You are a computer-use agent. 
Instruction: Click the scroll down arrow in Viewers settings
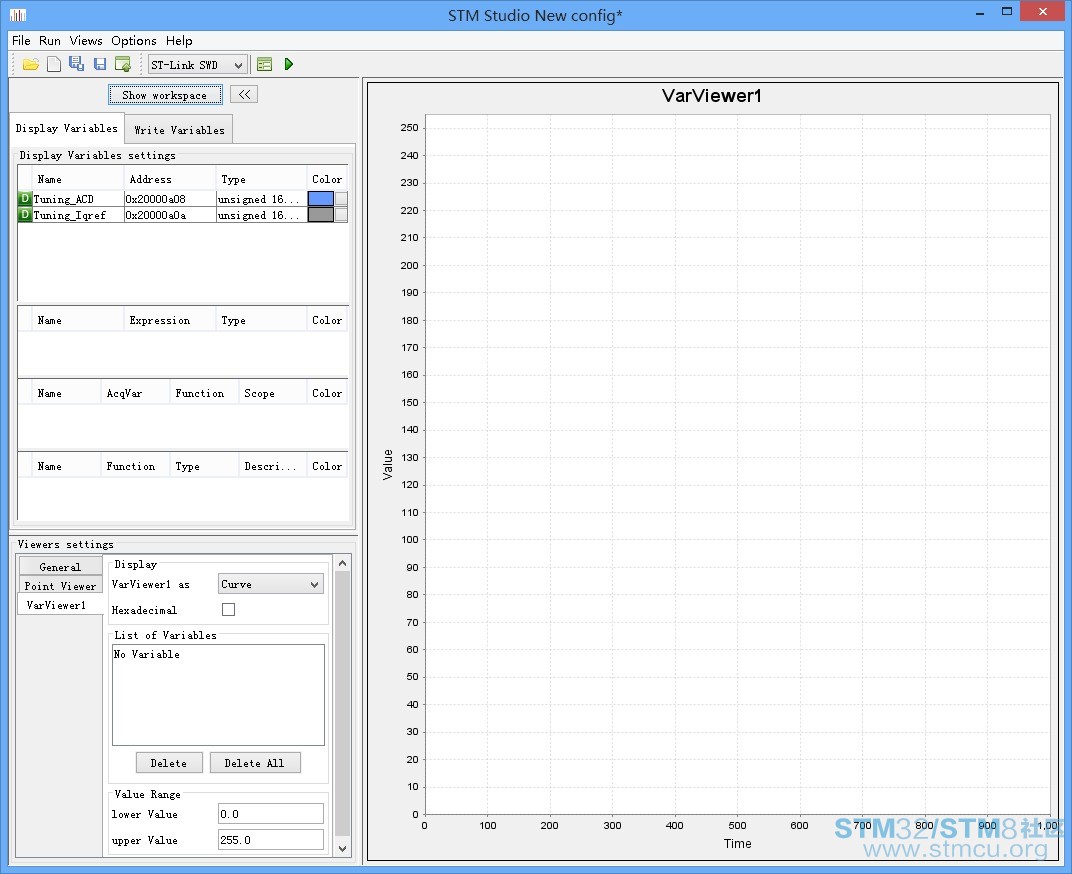click(343, 848)
